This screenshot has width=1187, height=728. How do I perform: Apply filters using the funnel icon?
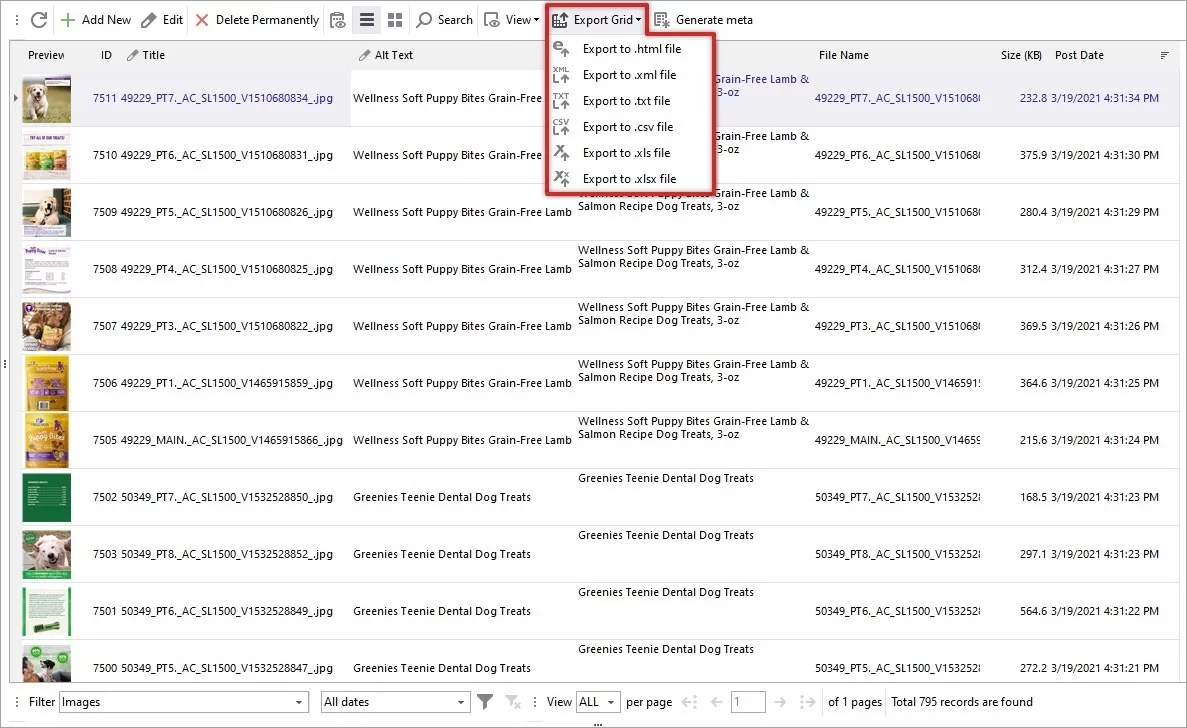[486, 701]
